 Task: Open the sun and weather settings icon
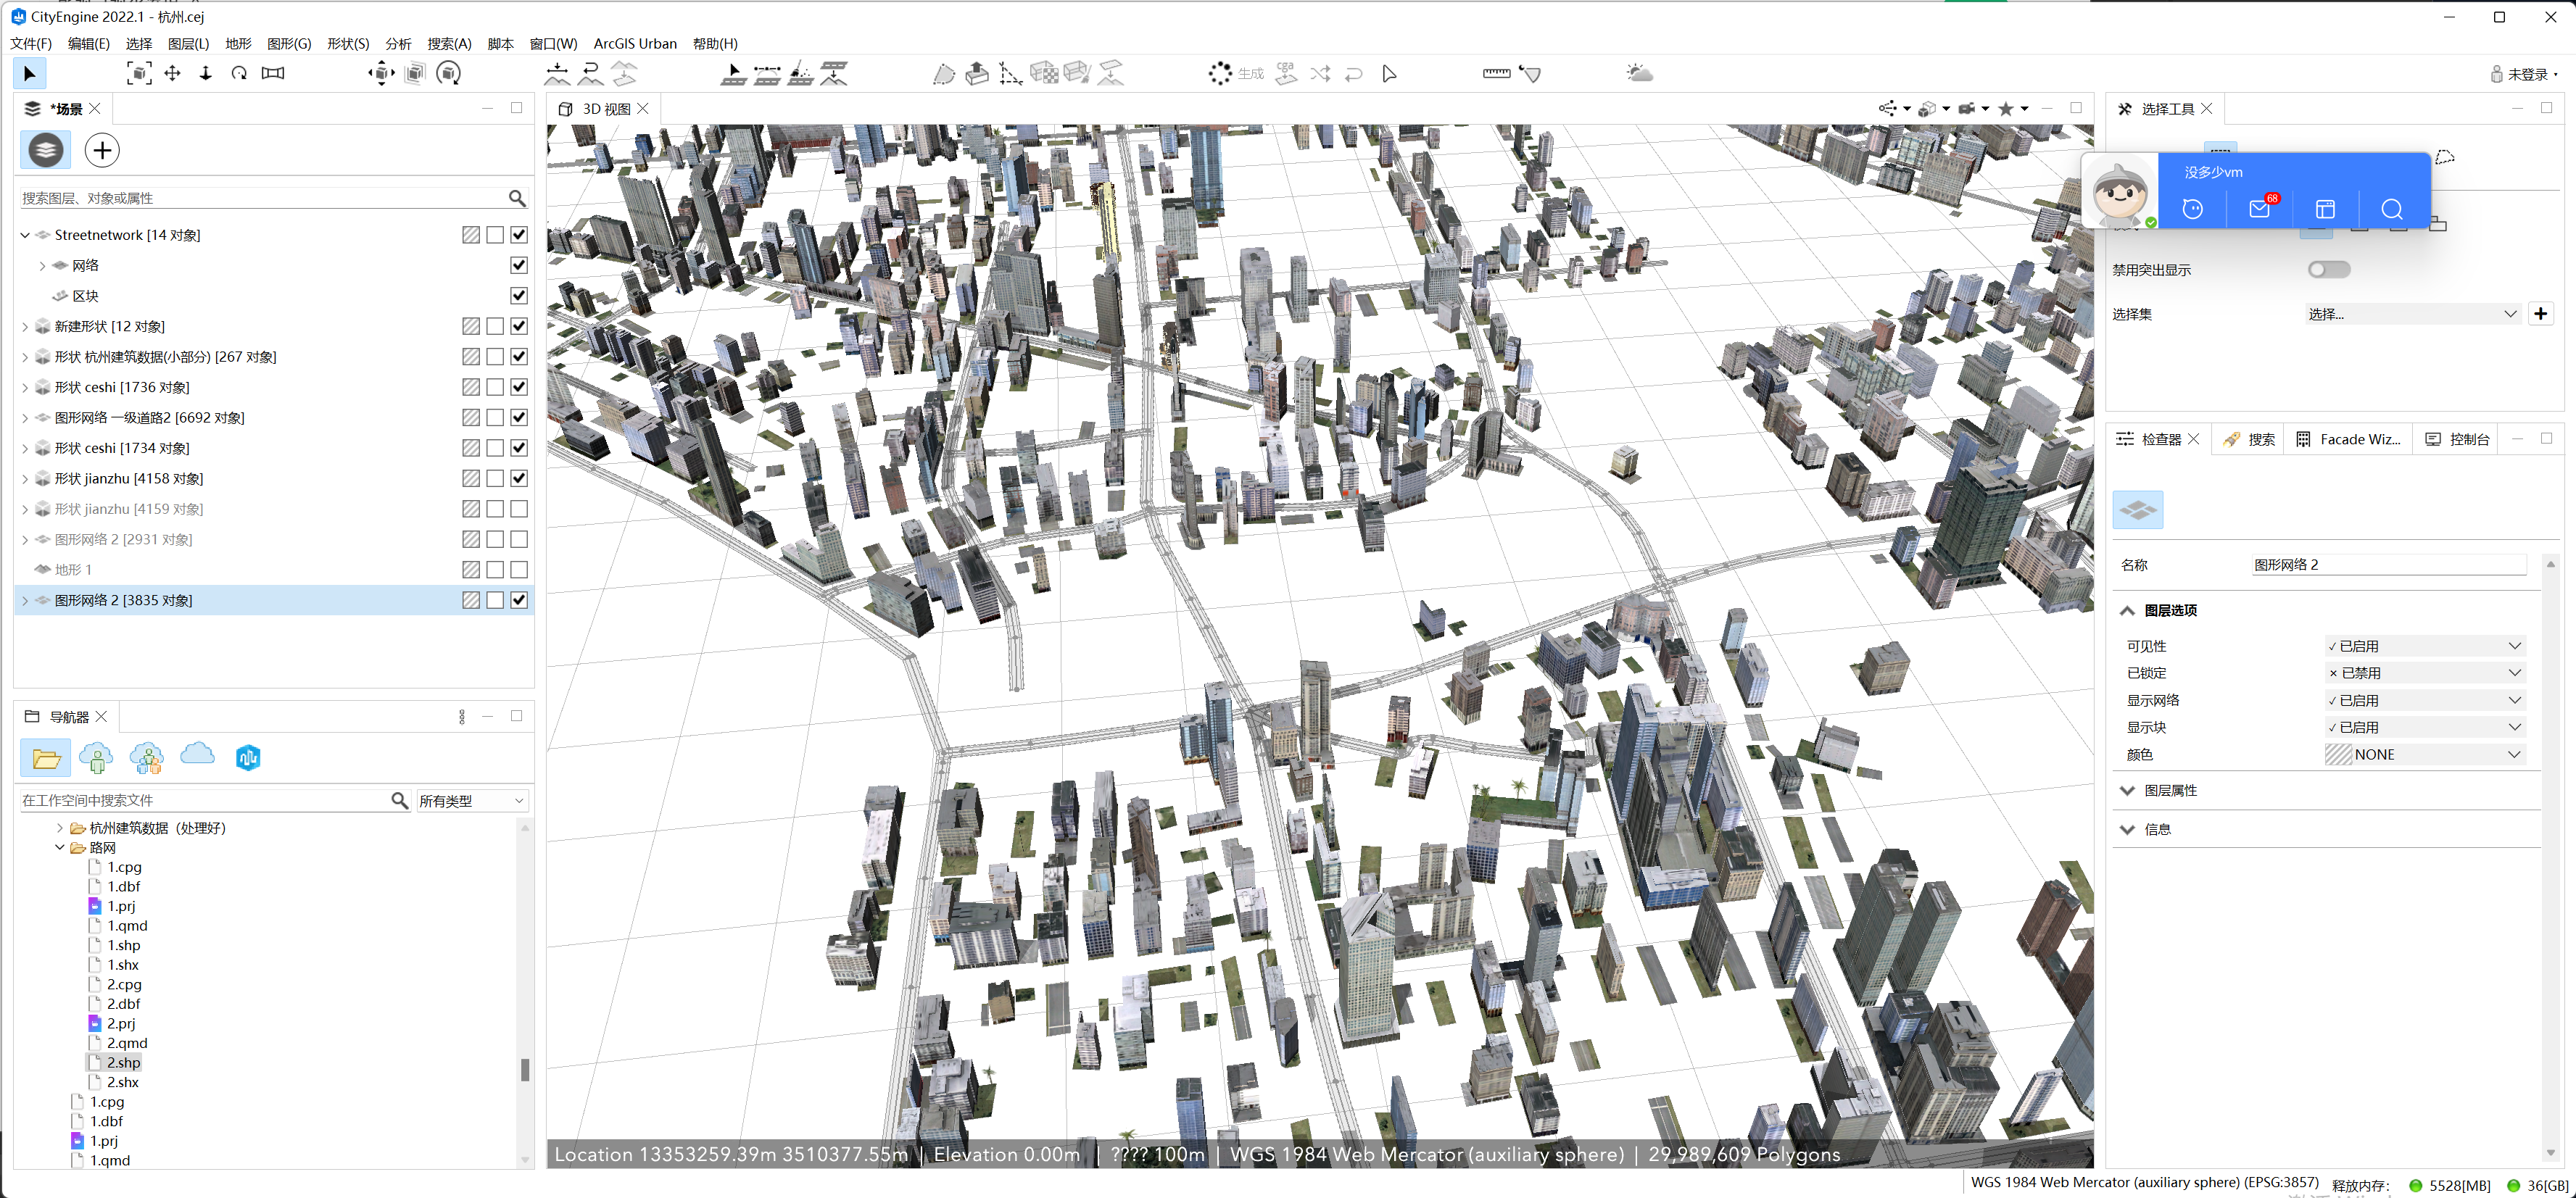(x=1639, y=73)
